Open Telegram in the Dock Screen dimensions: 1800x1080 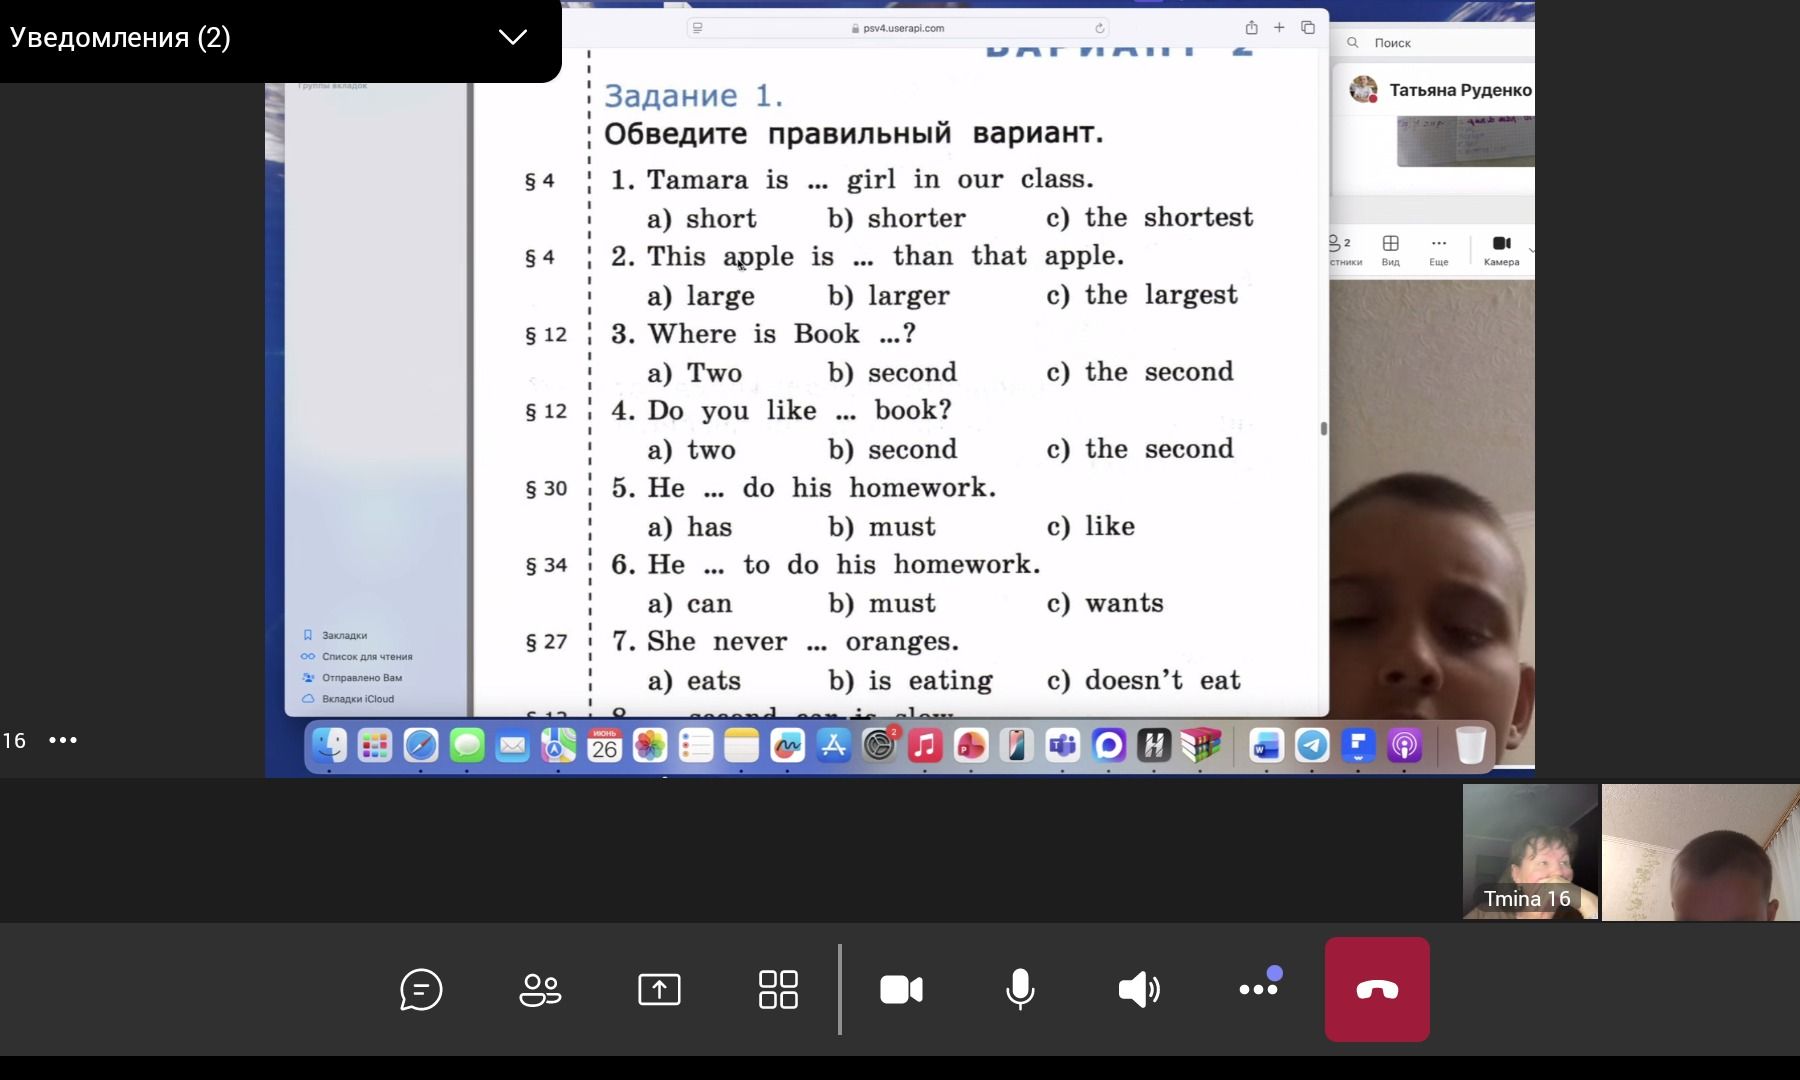(x=1313, y=745)
